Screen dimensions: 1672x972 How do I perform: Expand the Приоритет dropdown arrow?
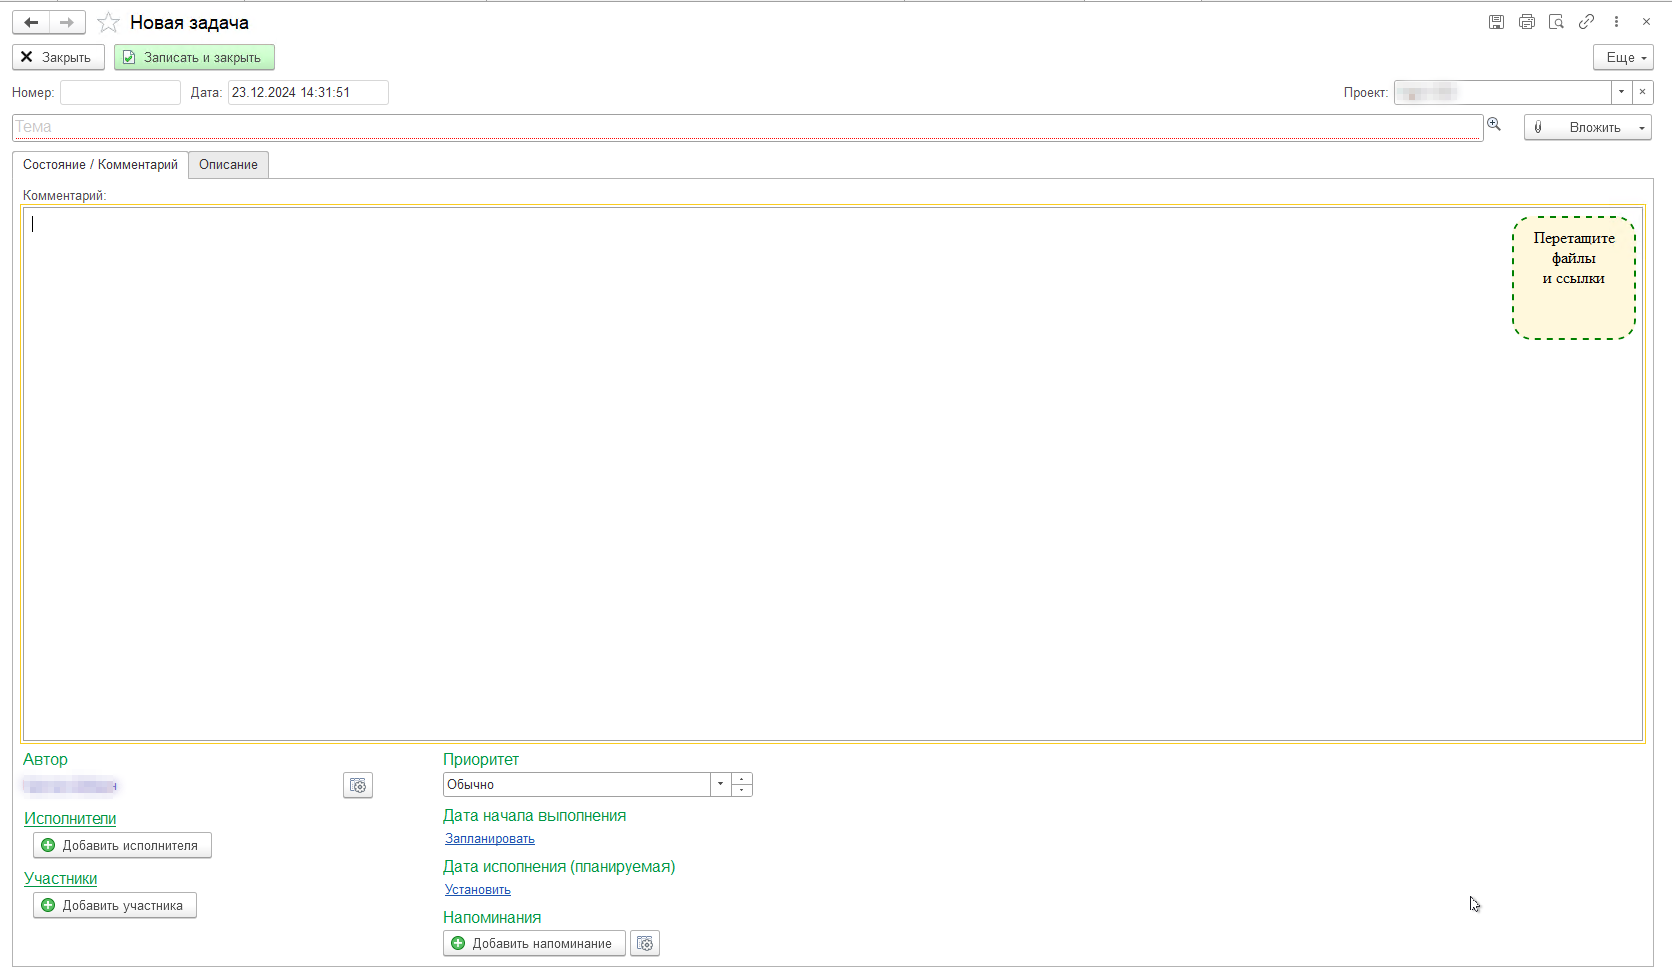pos(720,784)
